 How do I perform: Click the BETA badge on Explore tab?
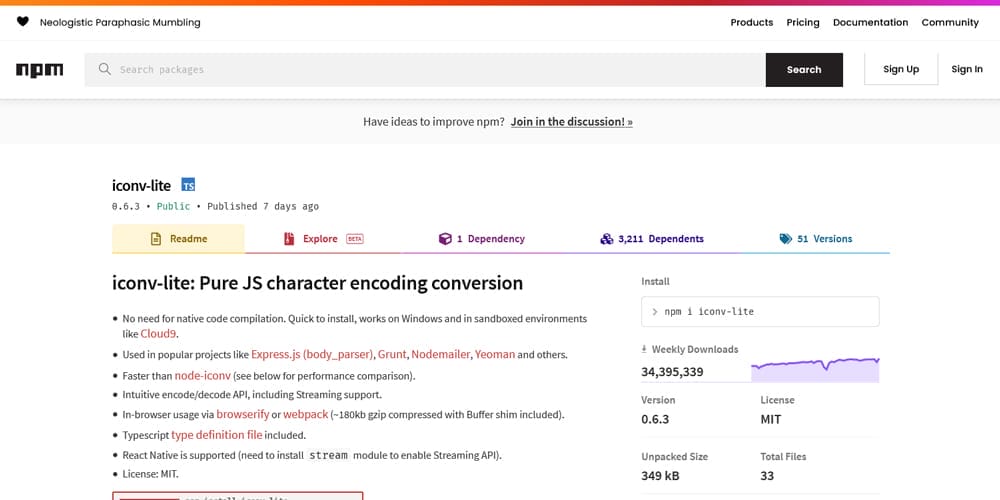point(355,239)
